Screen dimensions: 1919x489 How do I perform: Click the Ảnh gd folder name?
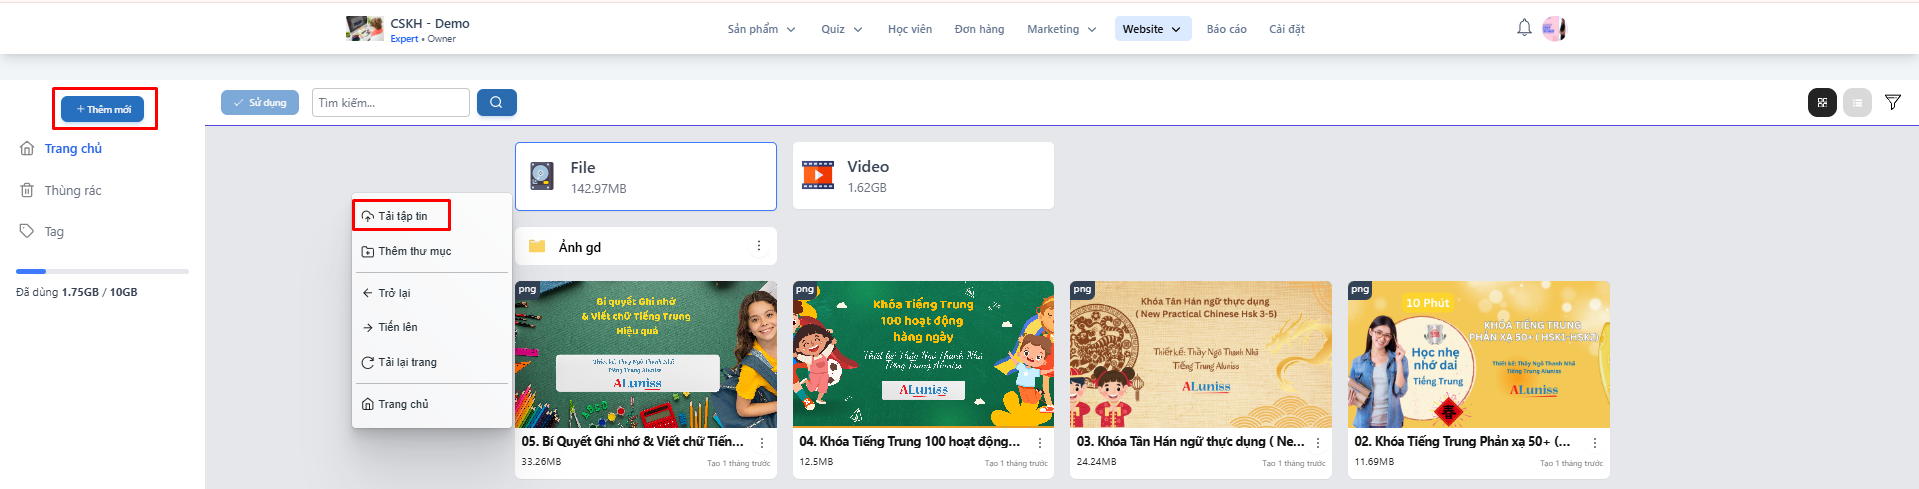[x=580, y=247]
